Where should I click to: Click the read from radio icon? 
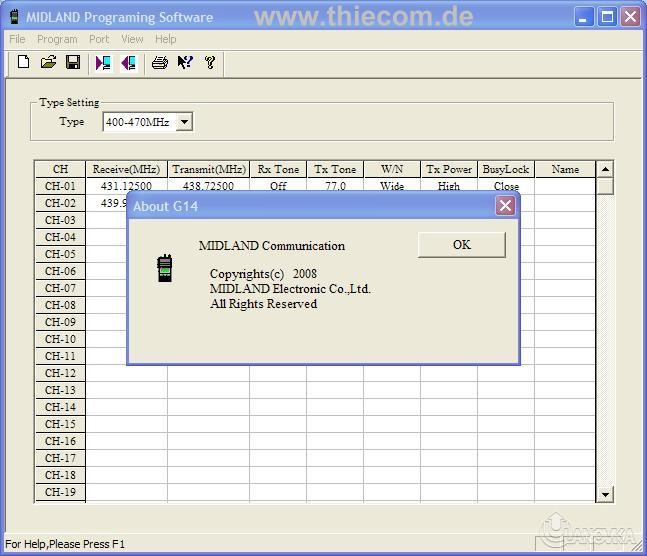103,63
